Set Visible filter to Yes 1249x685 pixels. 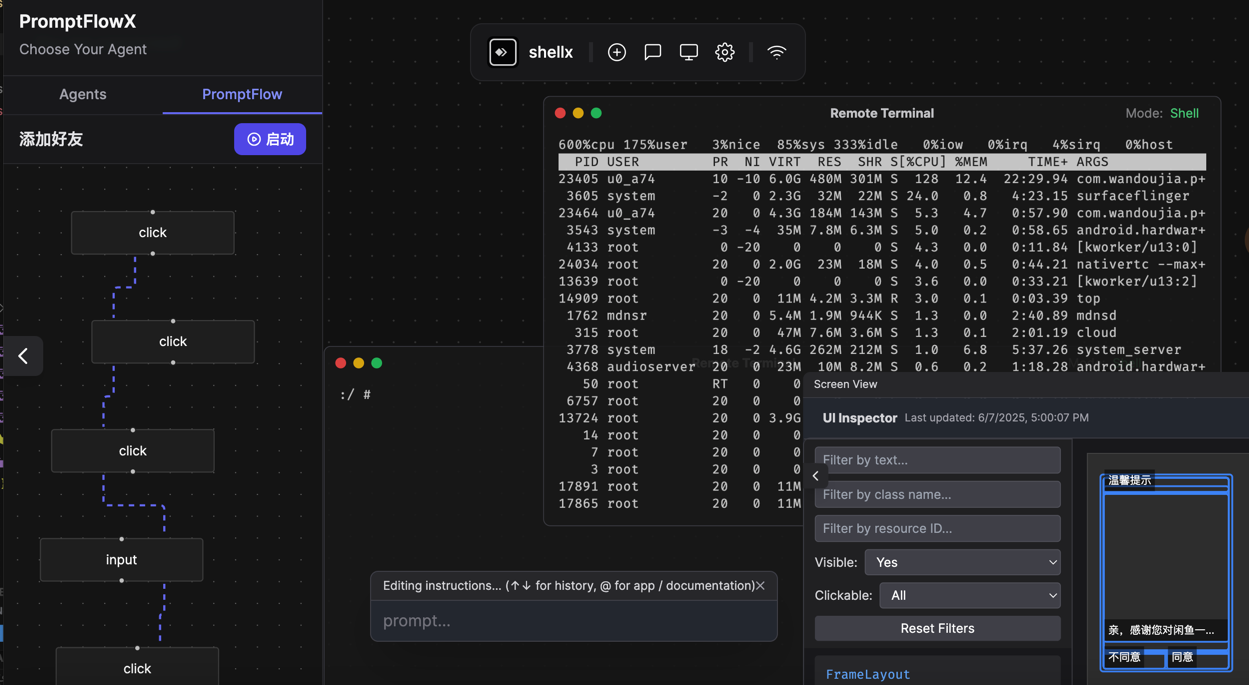(x=962, y=562)
